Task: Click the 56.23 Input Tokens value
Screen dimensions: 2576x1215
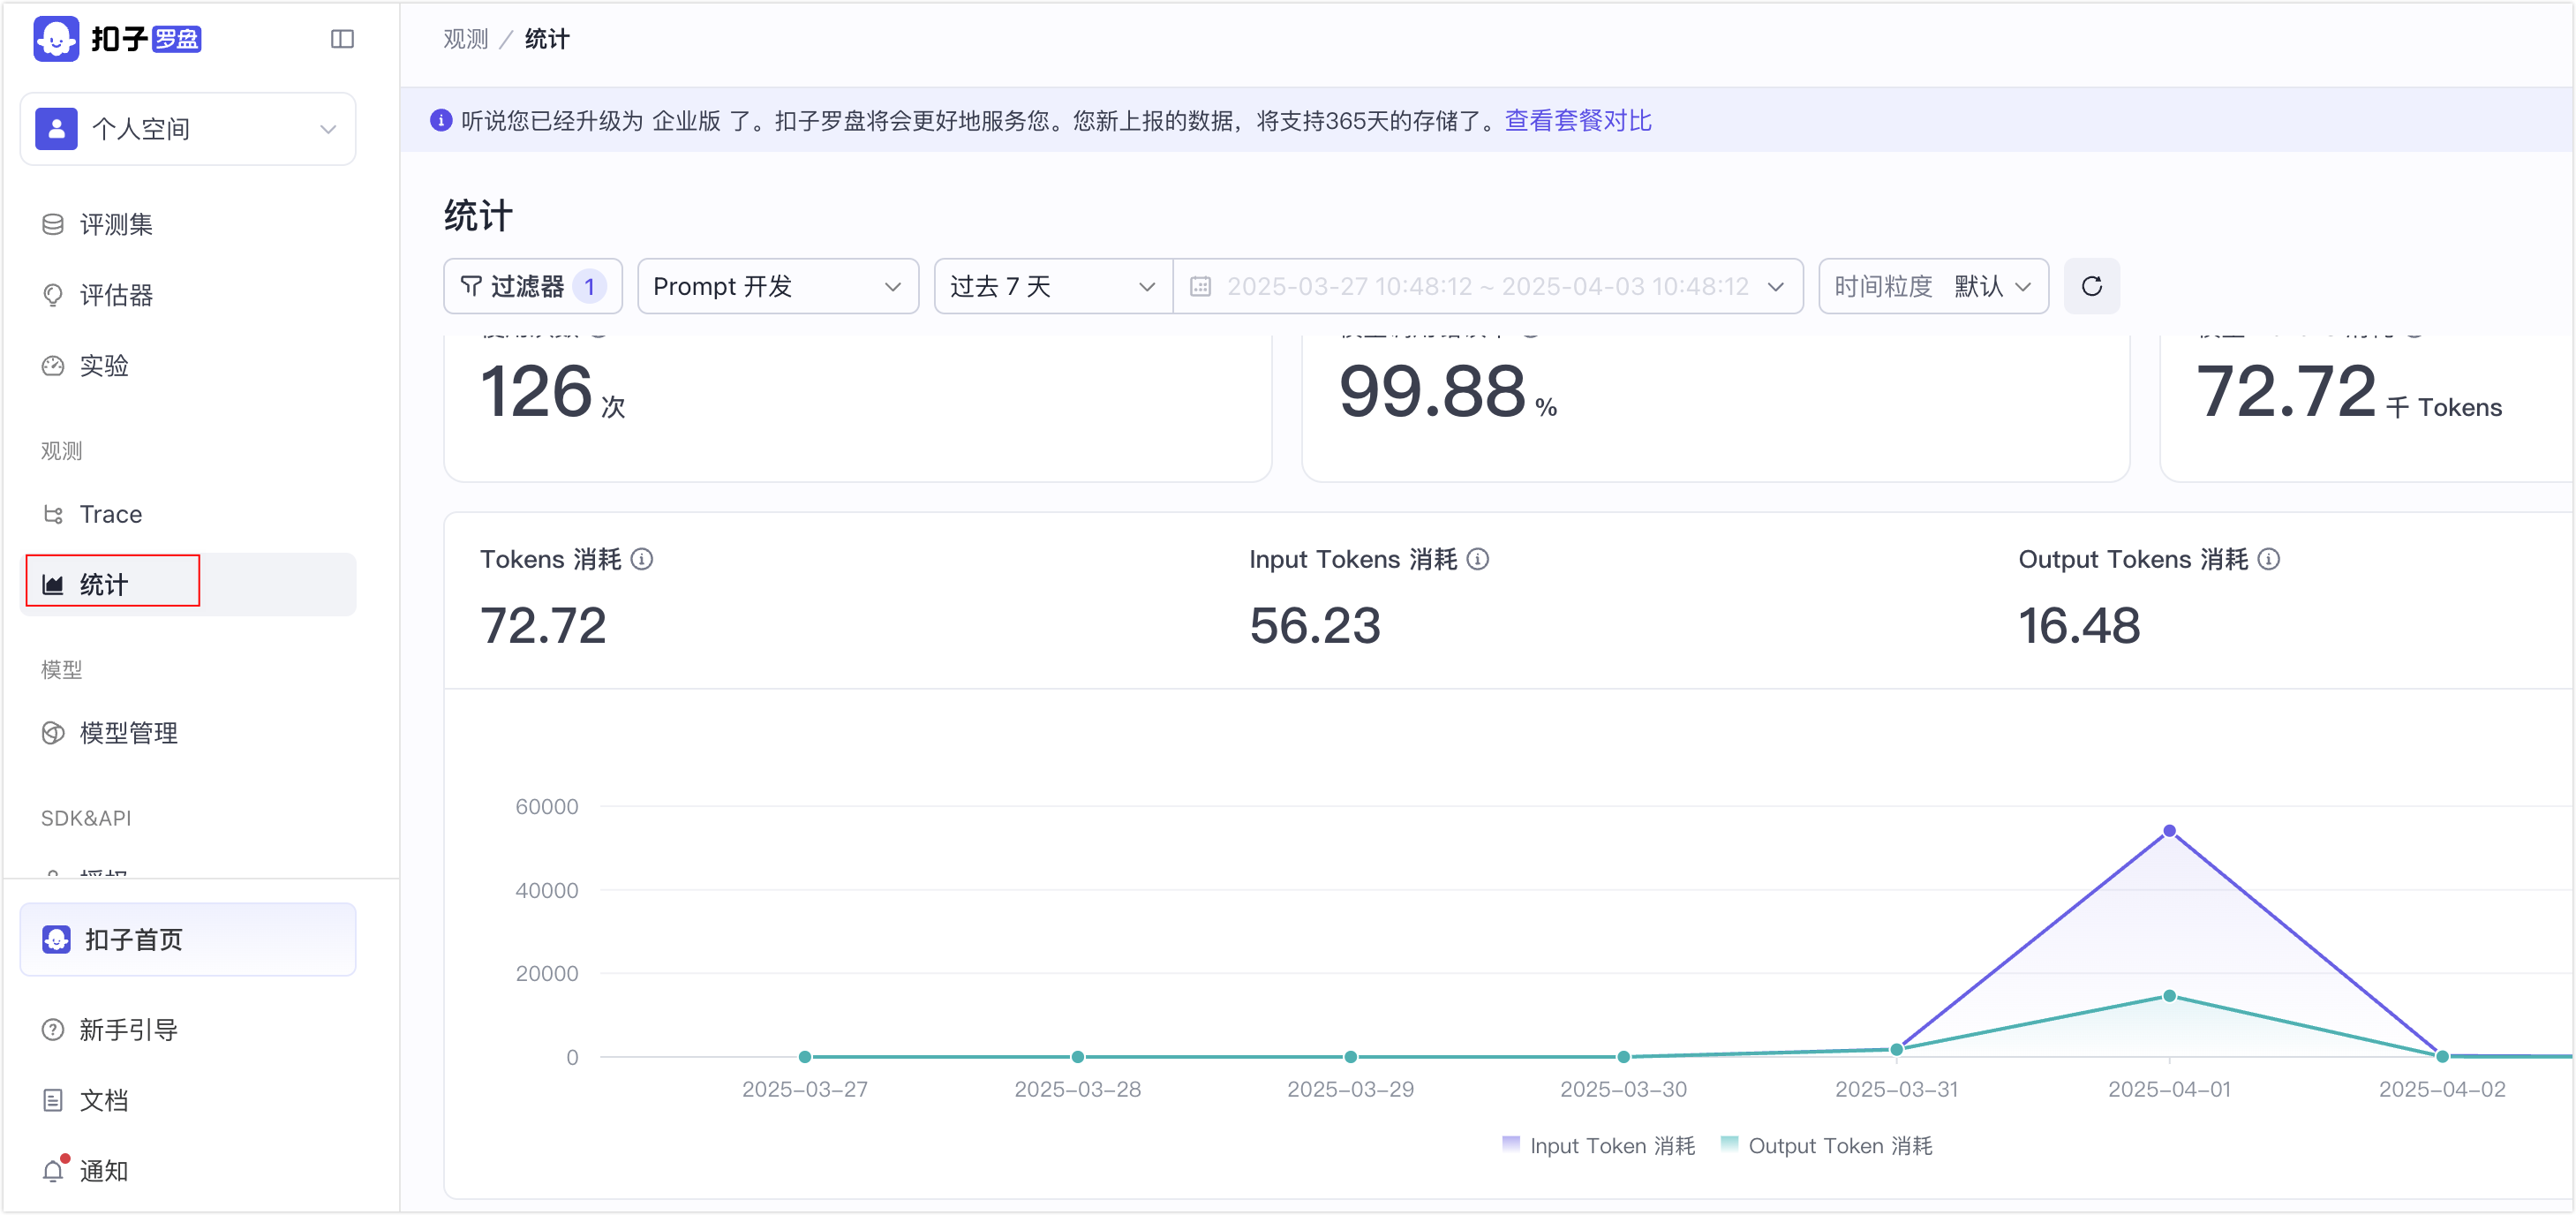Action: [1315, 626]
